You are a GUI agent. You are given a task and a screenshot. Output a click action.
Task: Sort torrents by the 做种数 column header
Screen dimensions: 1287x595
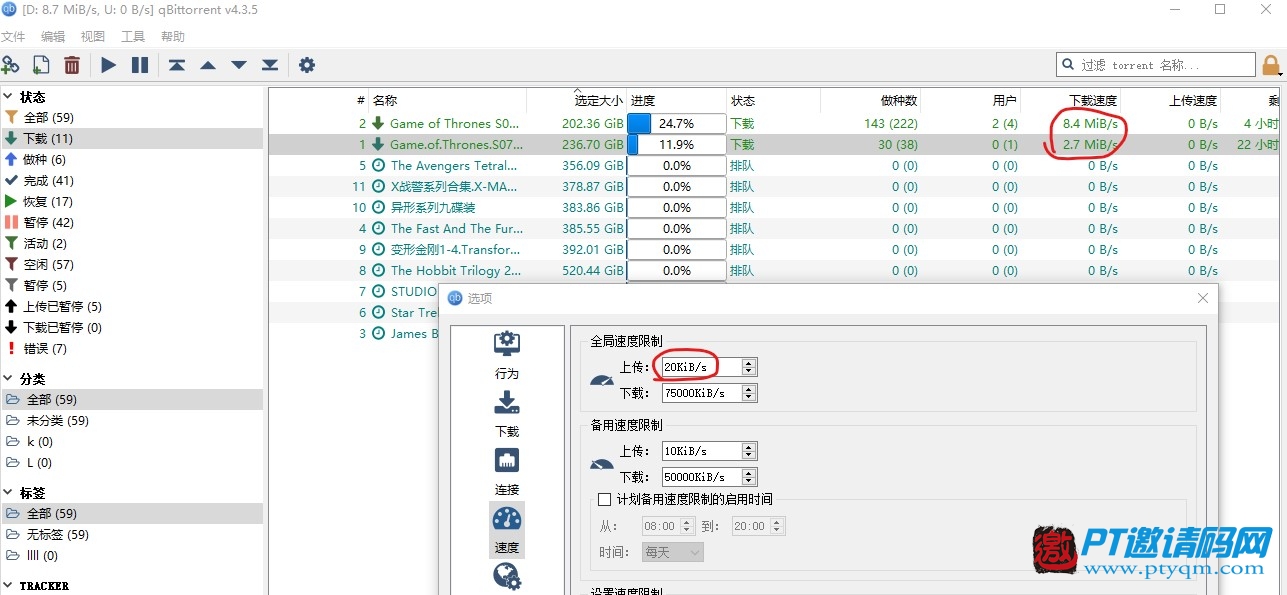tap(870, 100)
